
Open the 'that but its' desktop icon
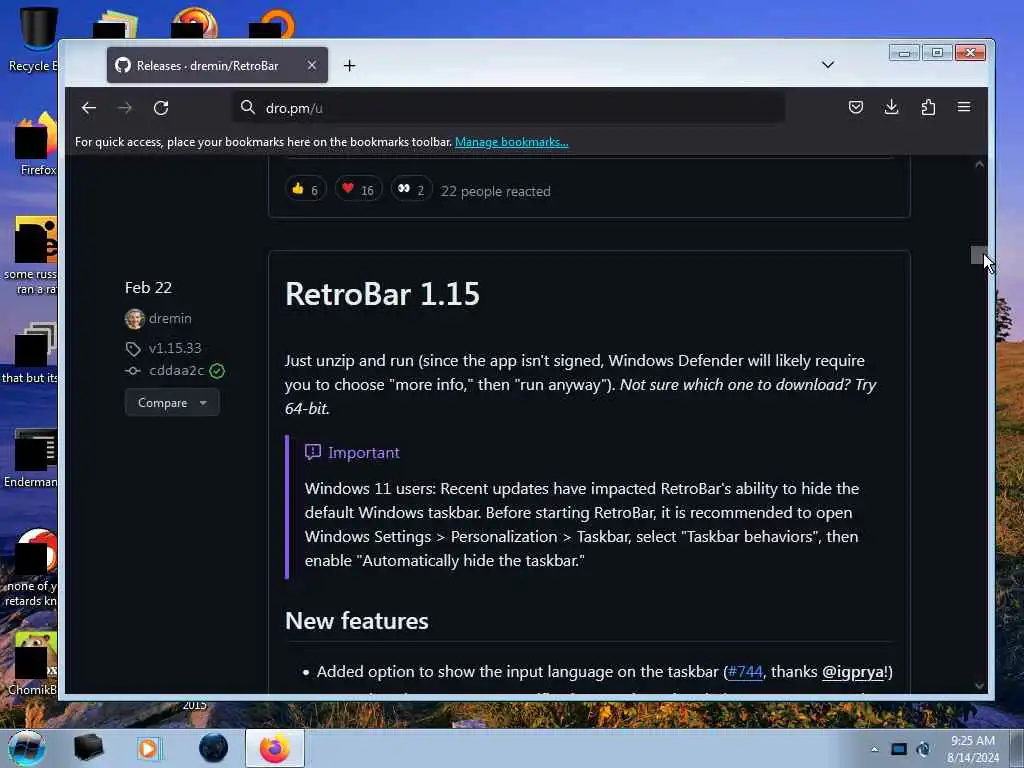[x=31, y=353]
